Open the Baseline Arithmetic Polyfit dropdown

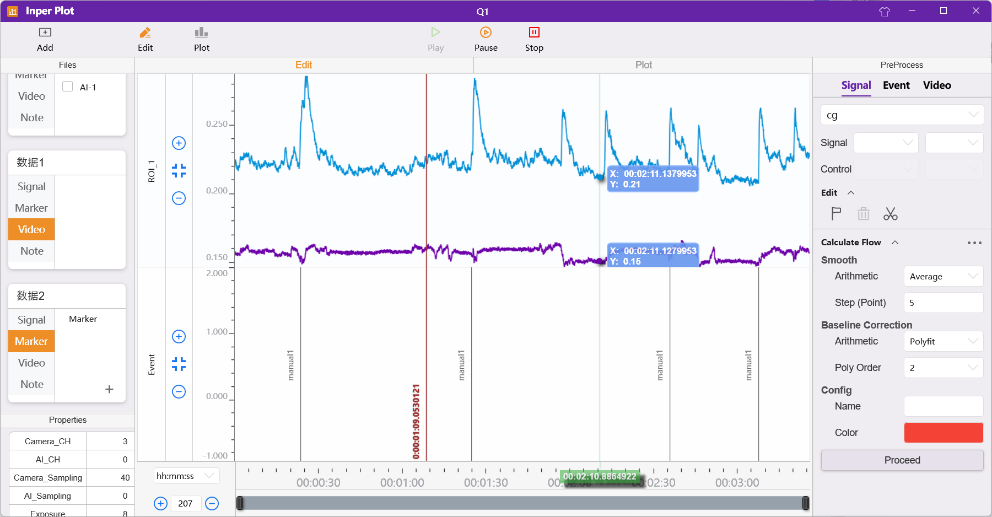tap(944, 341)
